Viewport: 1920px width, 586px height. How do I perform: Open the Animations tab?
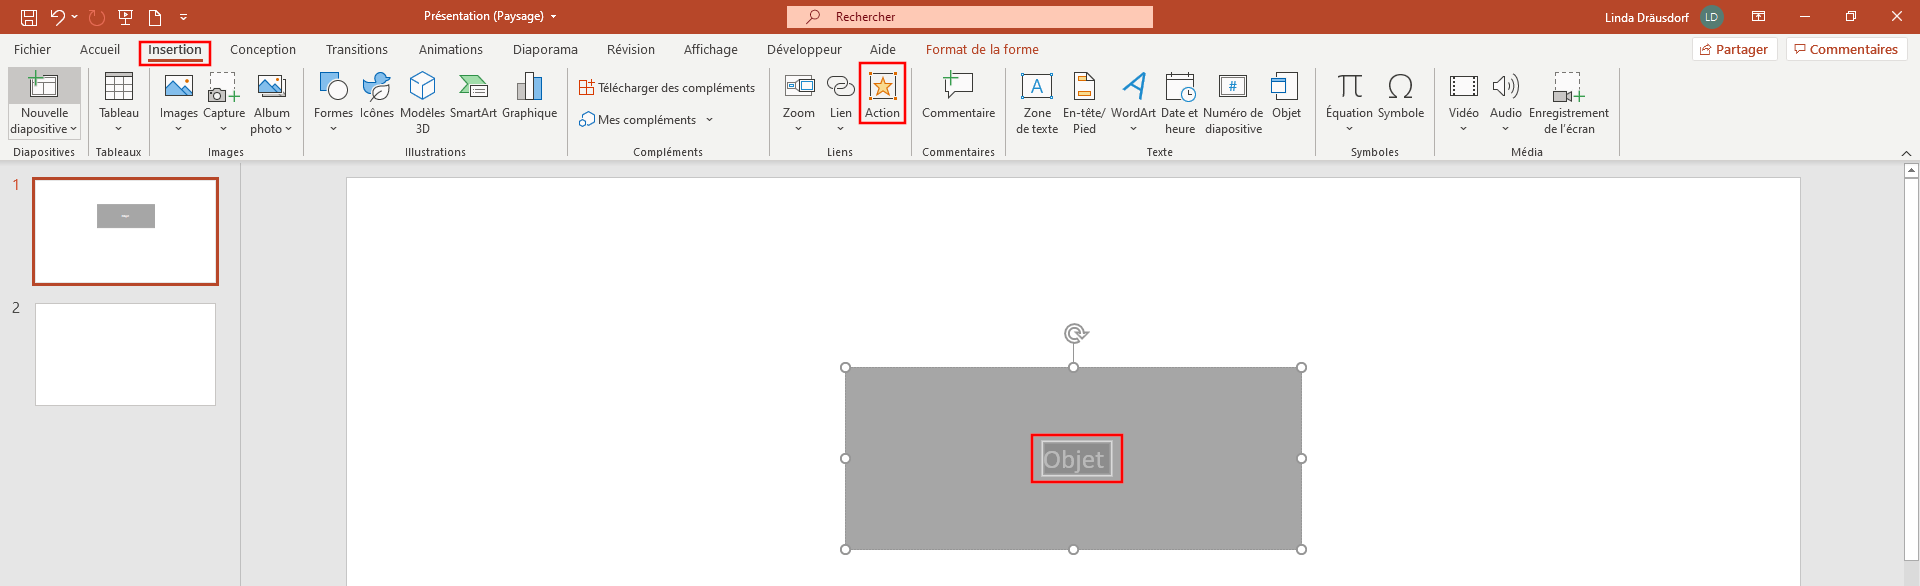tap(451, 50)
